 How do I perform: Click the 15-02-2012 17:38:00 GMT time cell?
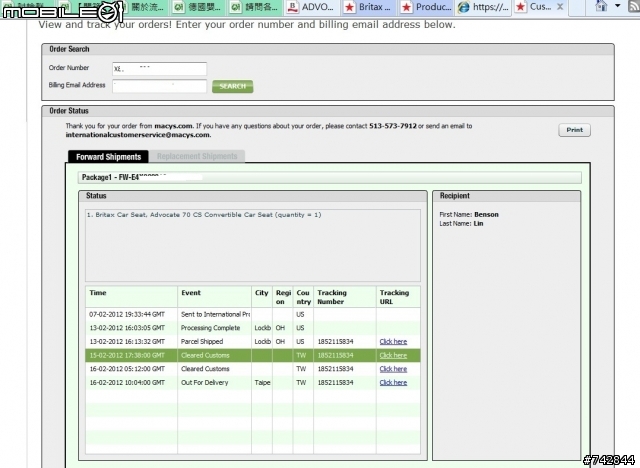point(131,355)
